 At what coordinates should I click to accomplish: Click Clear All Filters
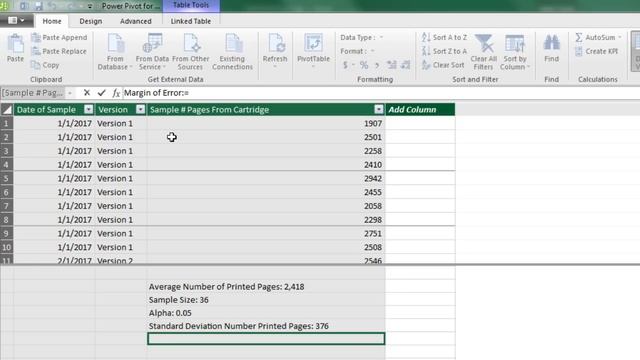(484, 52)
